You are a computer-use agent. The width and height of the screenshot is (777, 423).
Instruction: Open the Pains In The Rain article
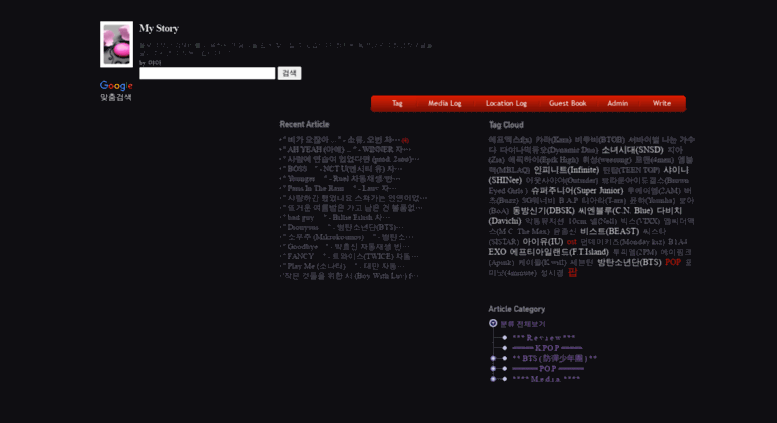click(339, 188)
